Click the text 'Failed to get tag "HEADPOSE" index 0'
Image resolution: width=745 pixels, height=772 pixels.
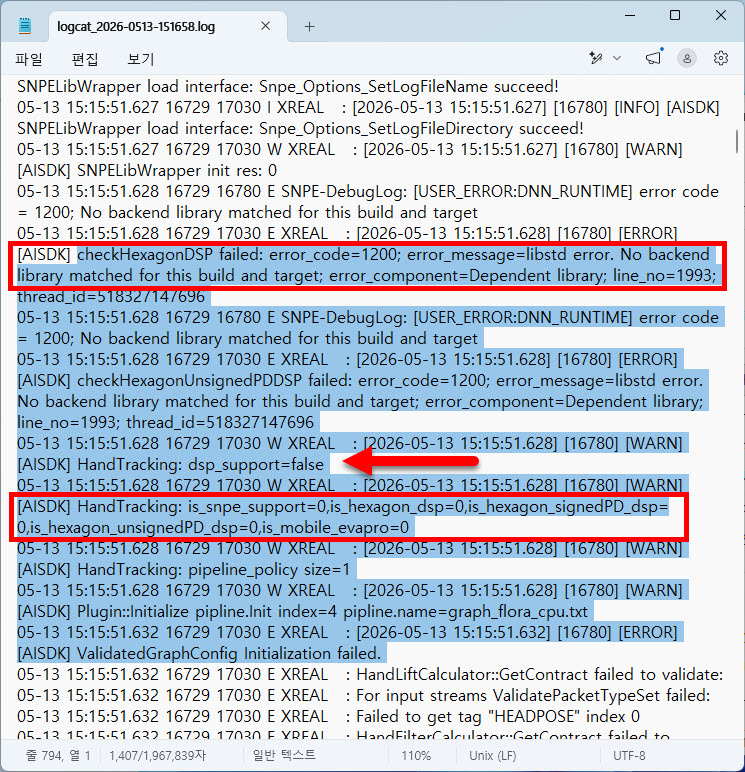[498, 716]
